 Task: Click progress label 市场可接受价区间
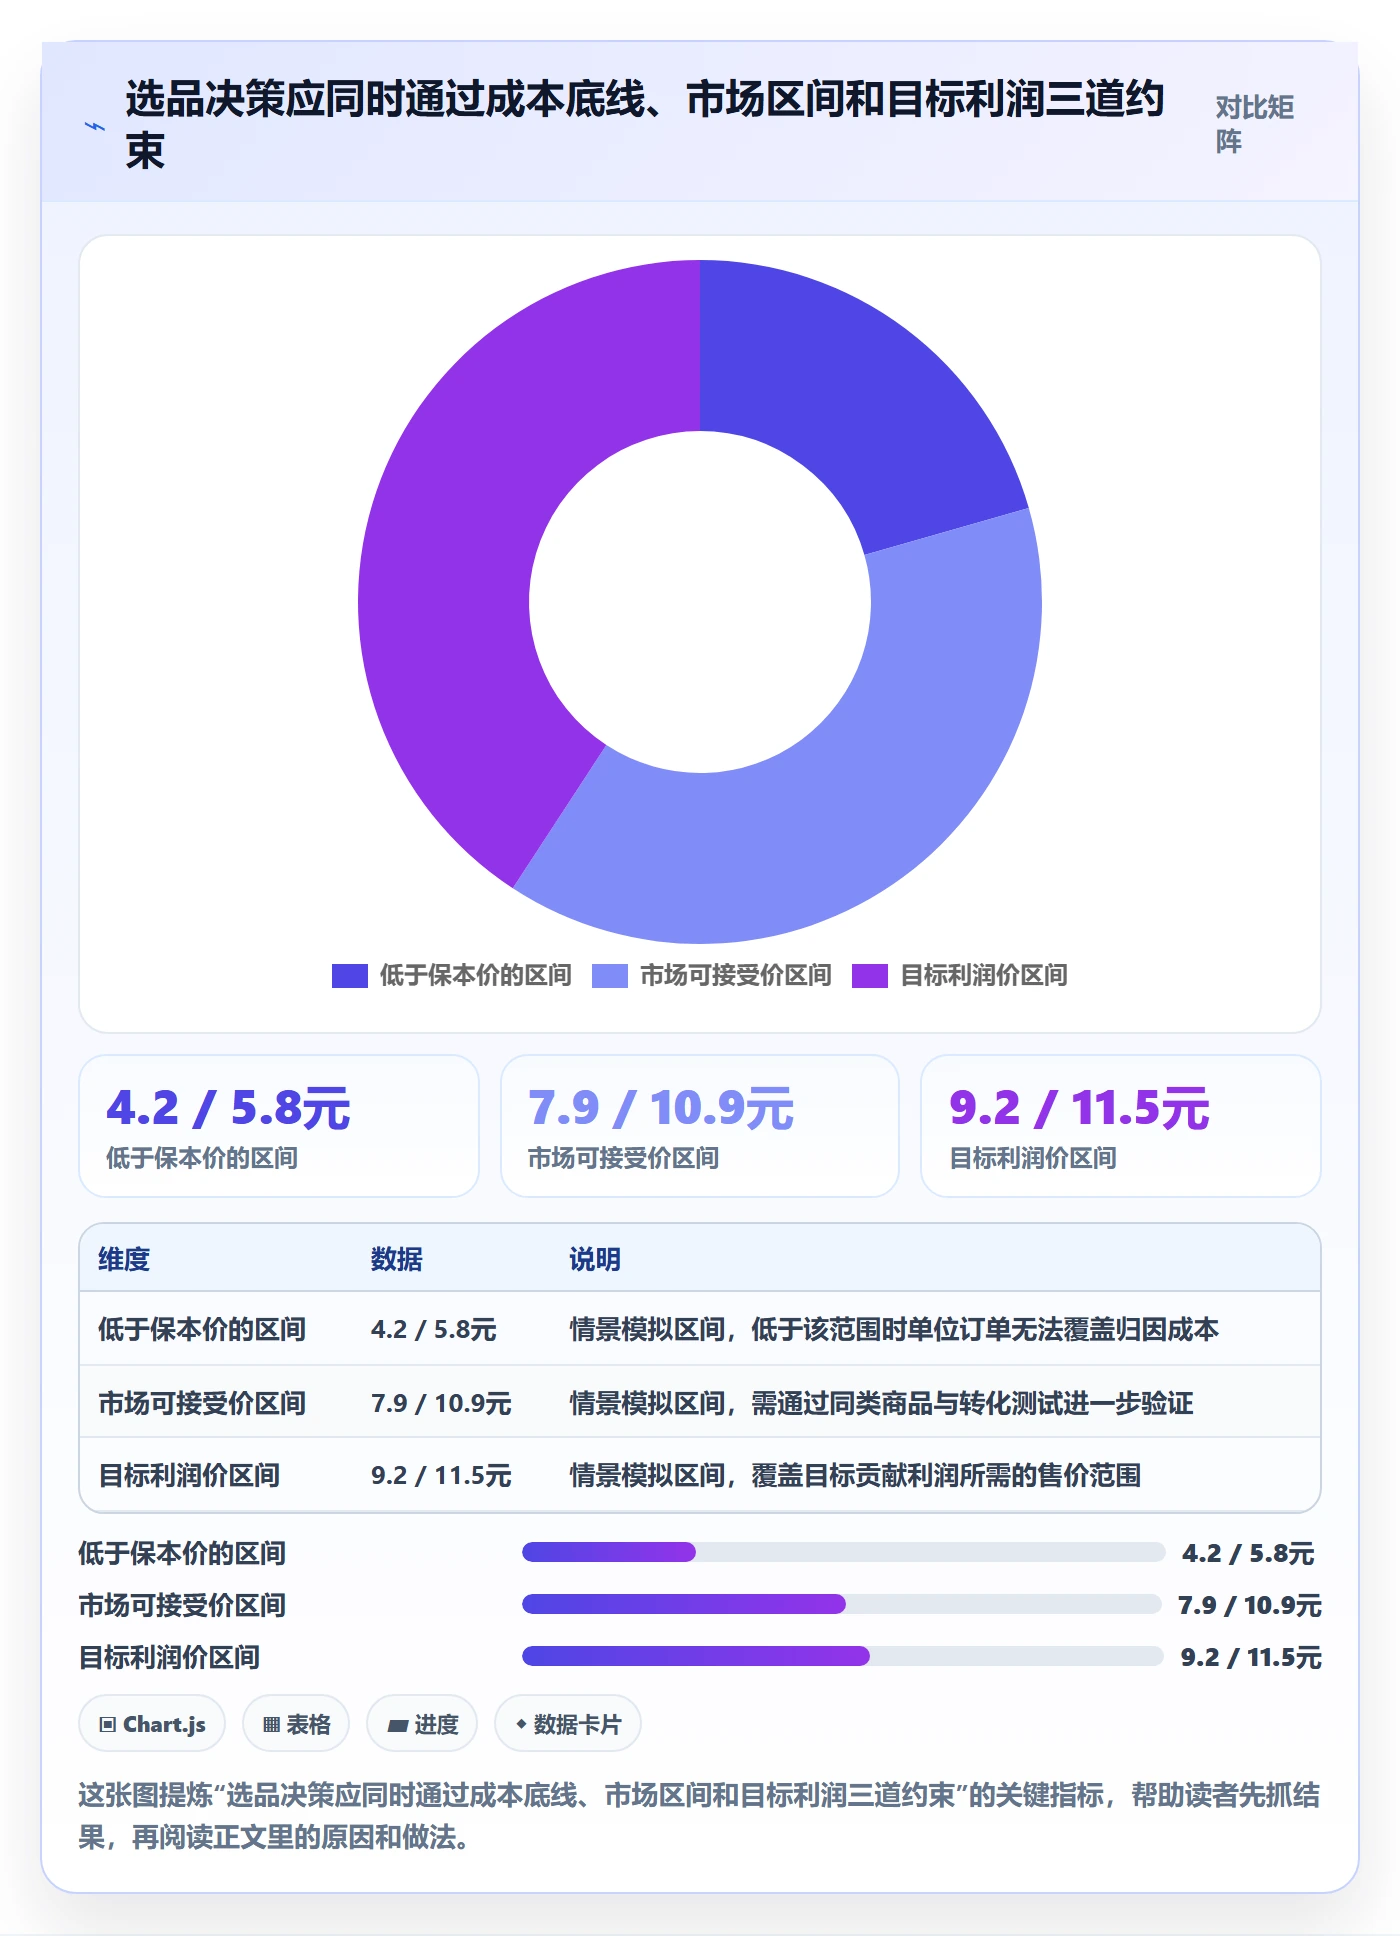pyautogui.click(x=182, y=1605)
